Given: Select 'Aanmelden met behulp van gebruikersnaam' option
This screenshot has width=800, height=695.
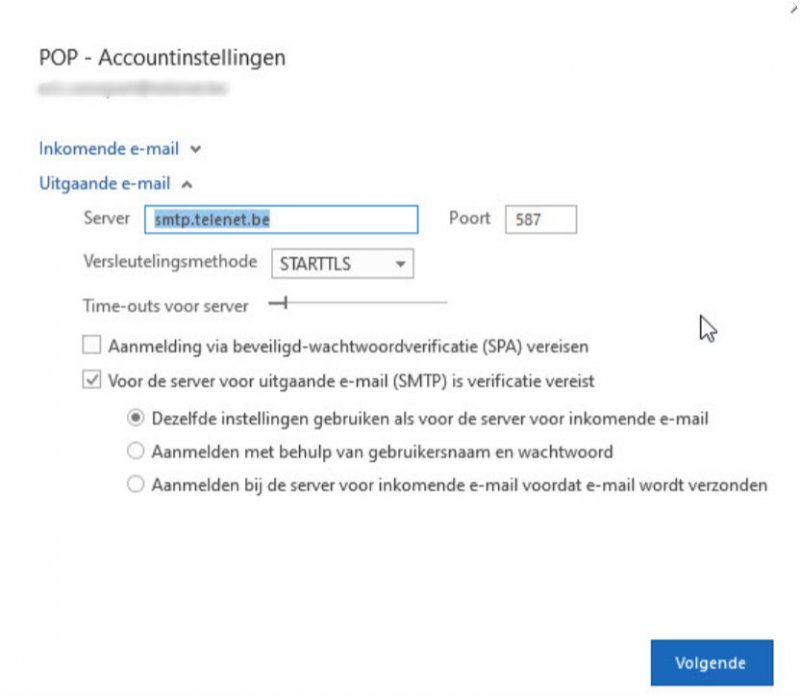Looking at the screenshot, I should [136, 452].
